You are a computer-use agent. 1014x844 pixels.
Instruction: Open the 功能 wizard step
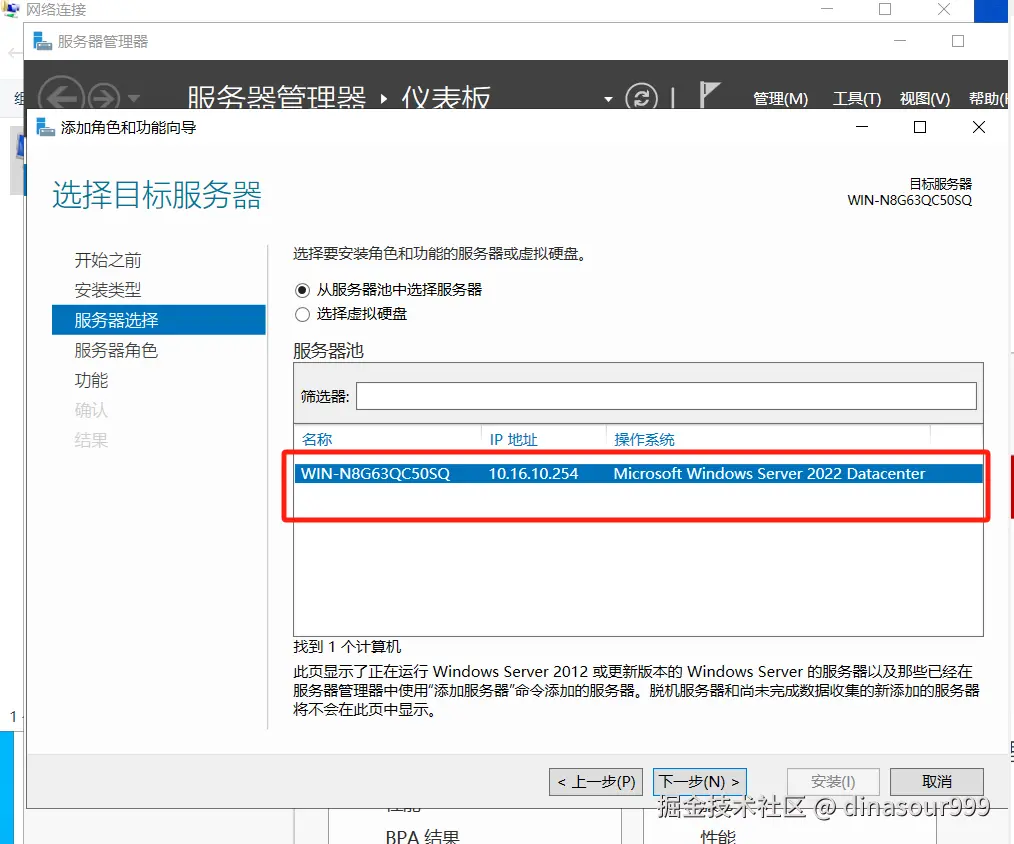click(x=91, y=380)
